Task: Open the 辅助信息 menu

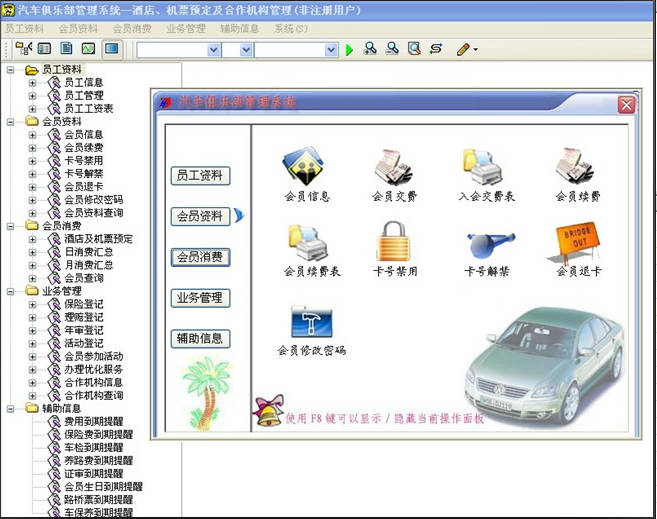Action: pos(239,28)
